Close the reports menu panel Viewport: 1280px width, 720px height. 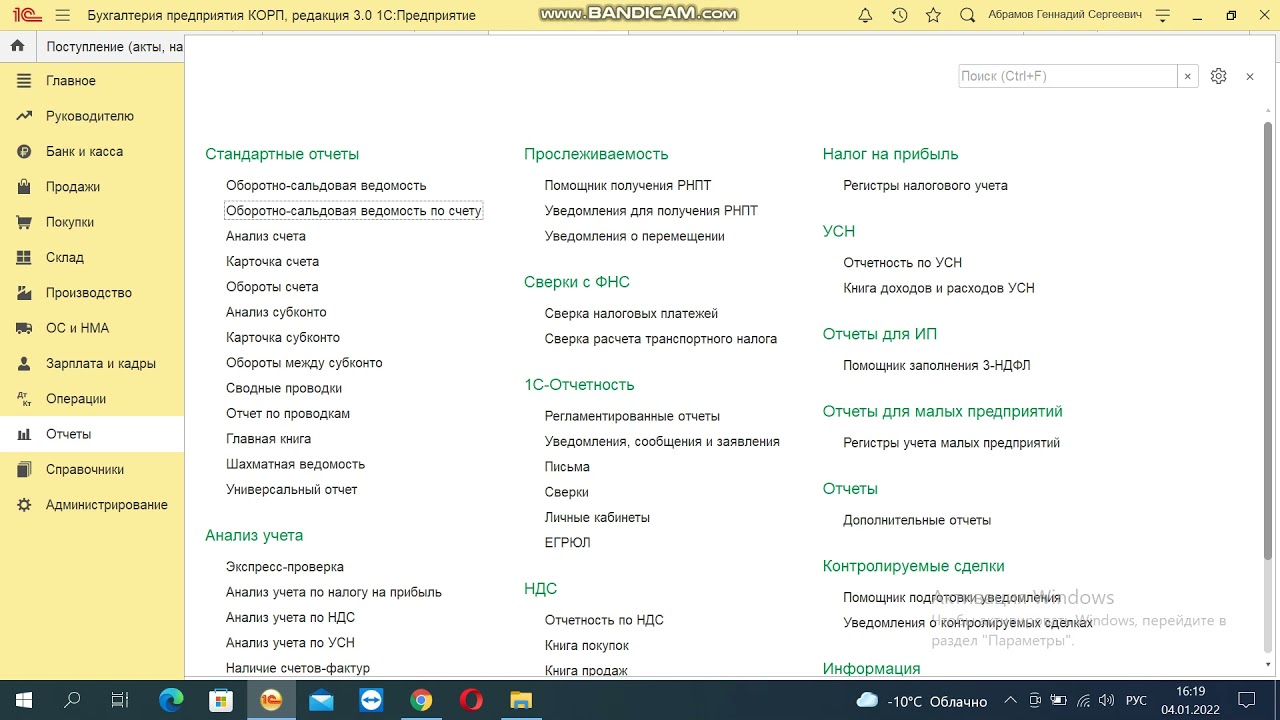(1249, 76)
